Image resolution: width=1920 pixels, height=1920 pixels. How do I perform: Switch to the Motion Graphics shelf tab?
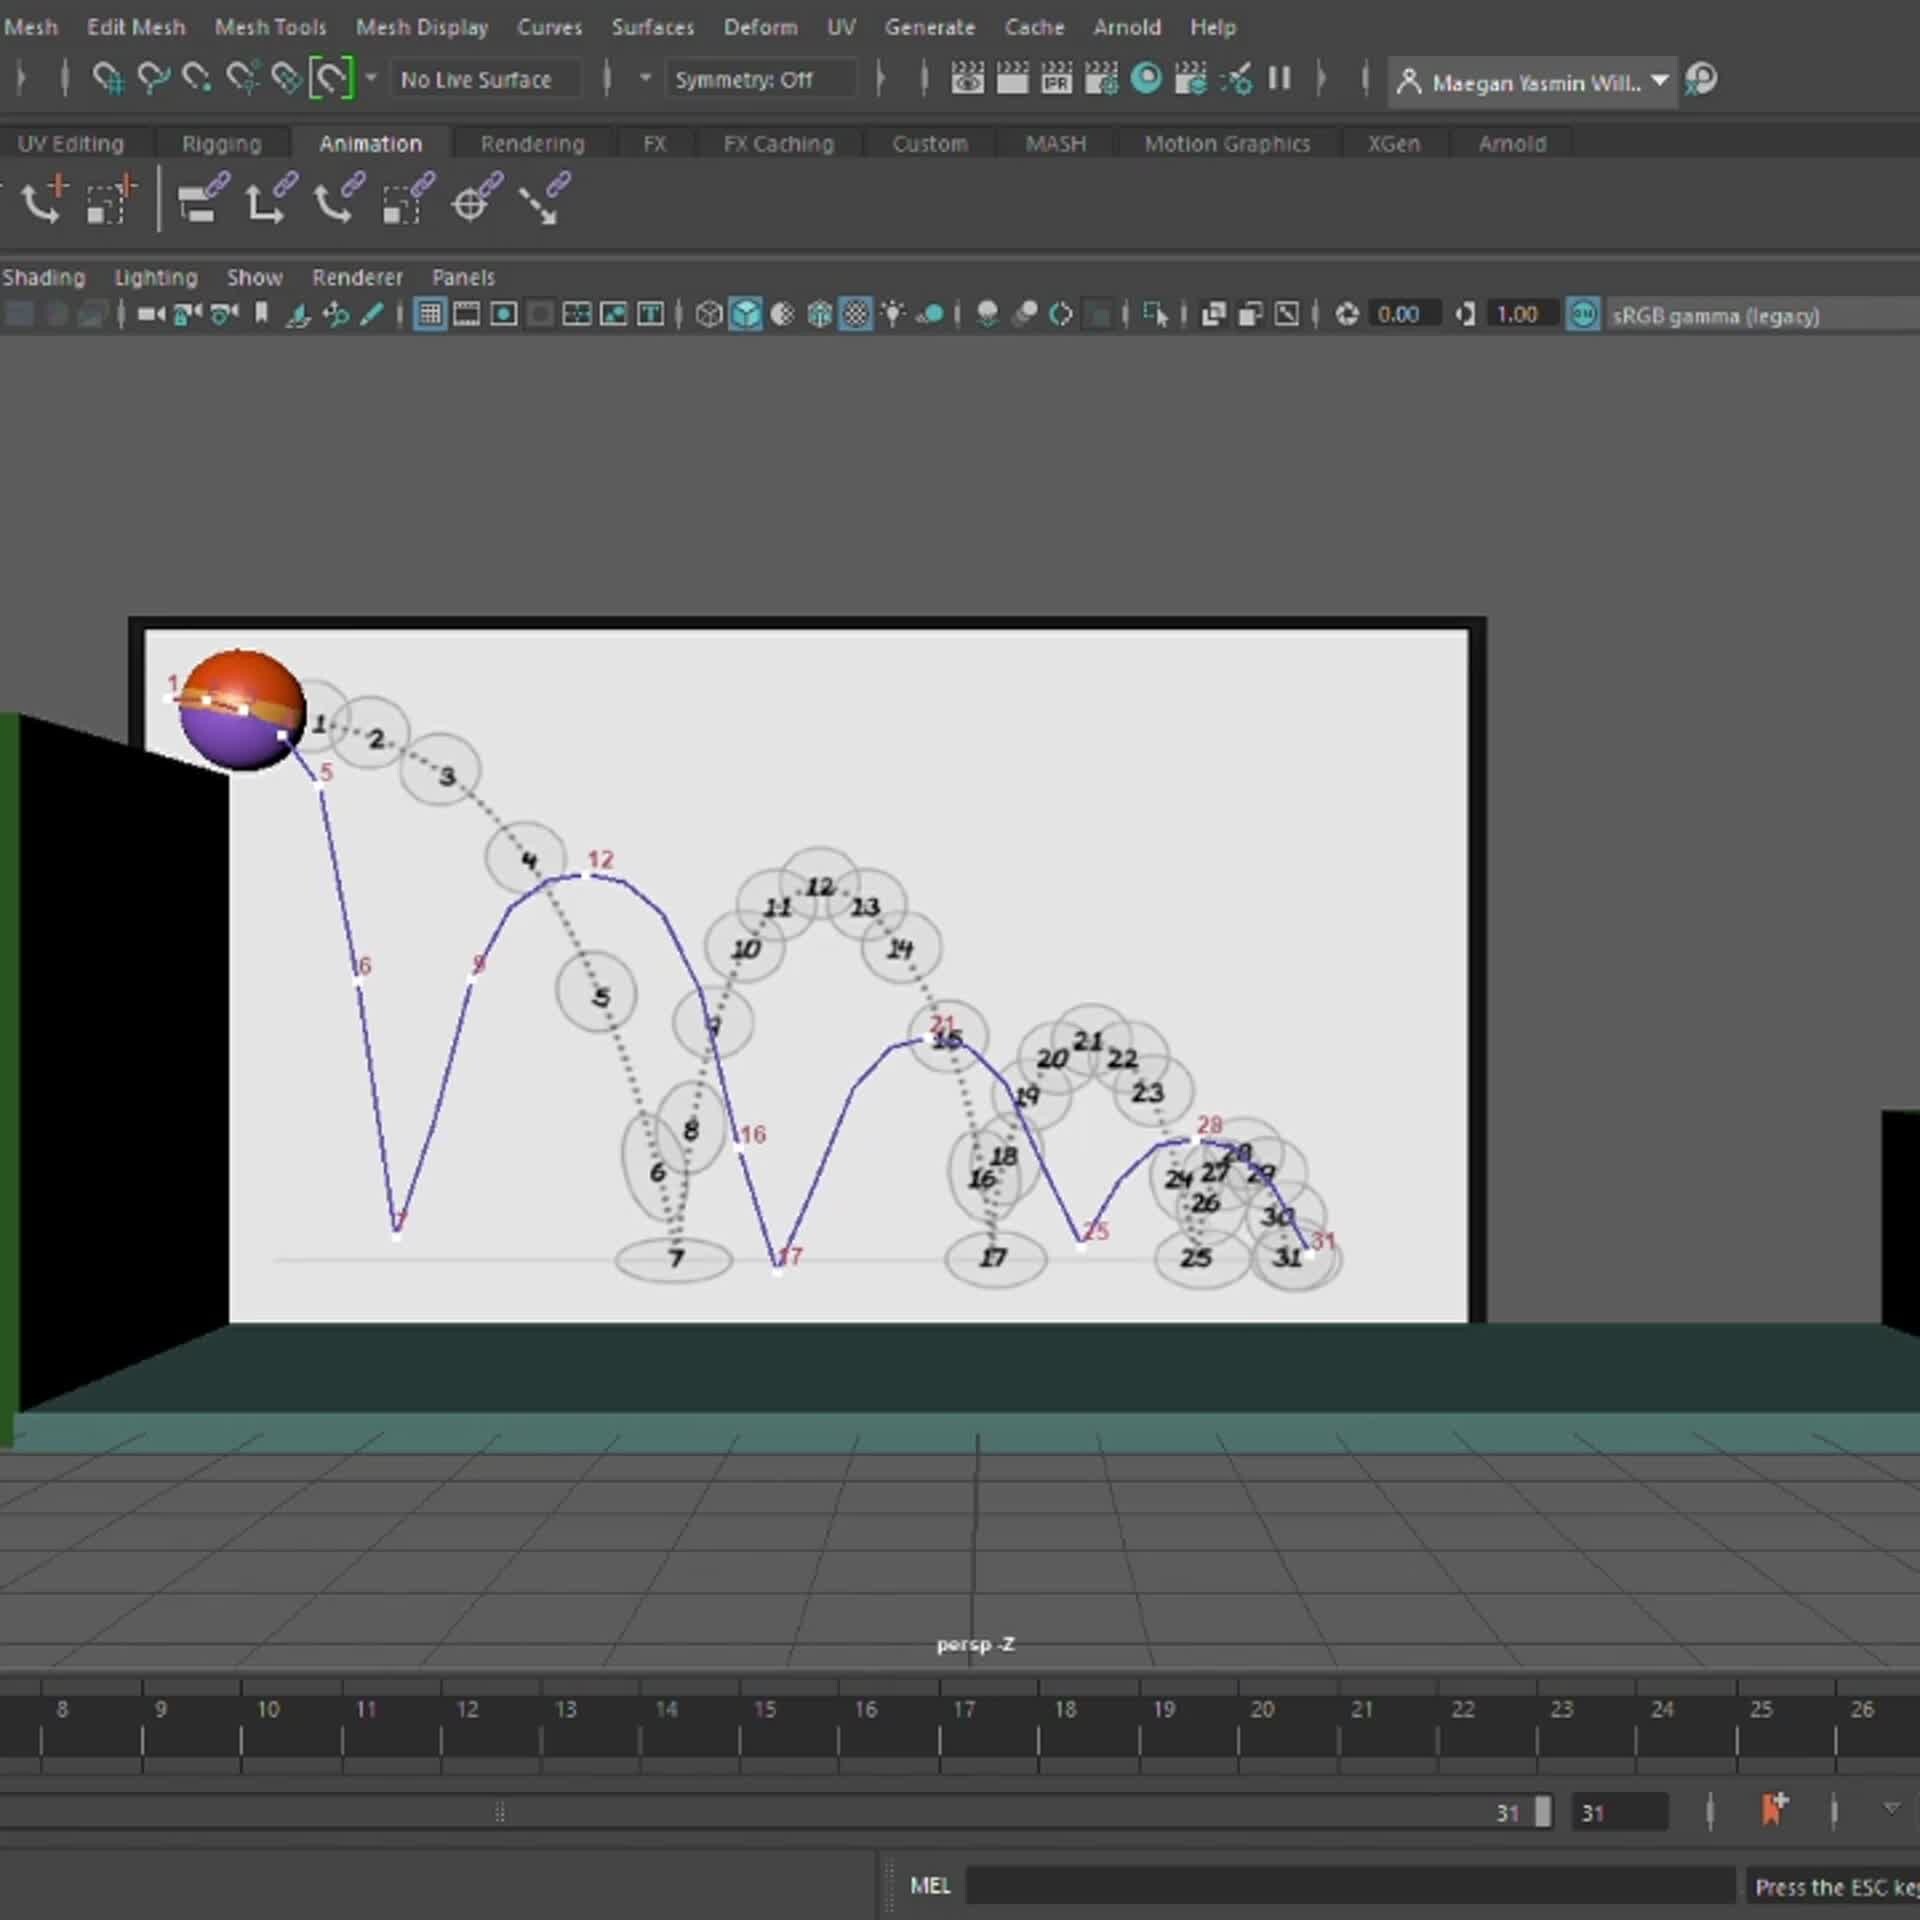click(1227, 143)
